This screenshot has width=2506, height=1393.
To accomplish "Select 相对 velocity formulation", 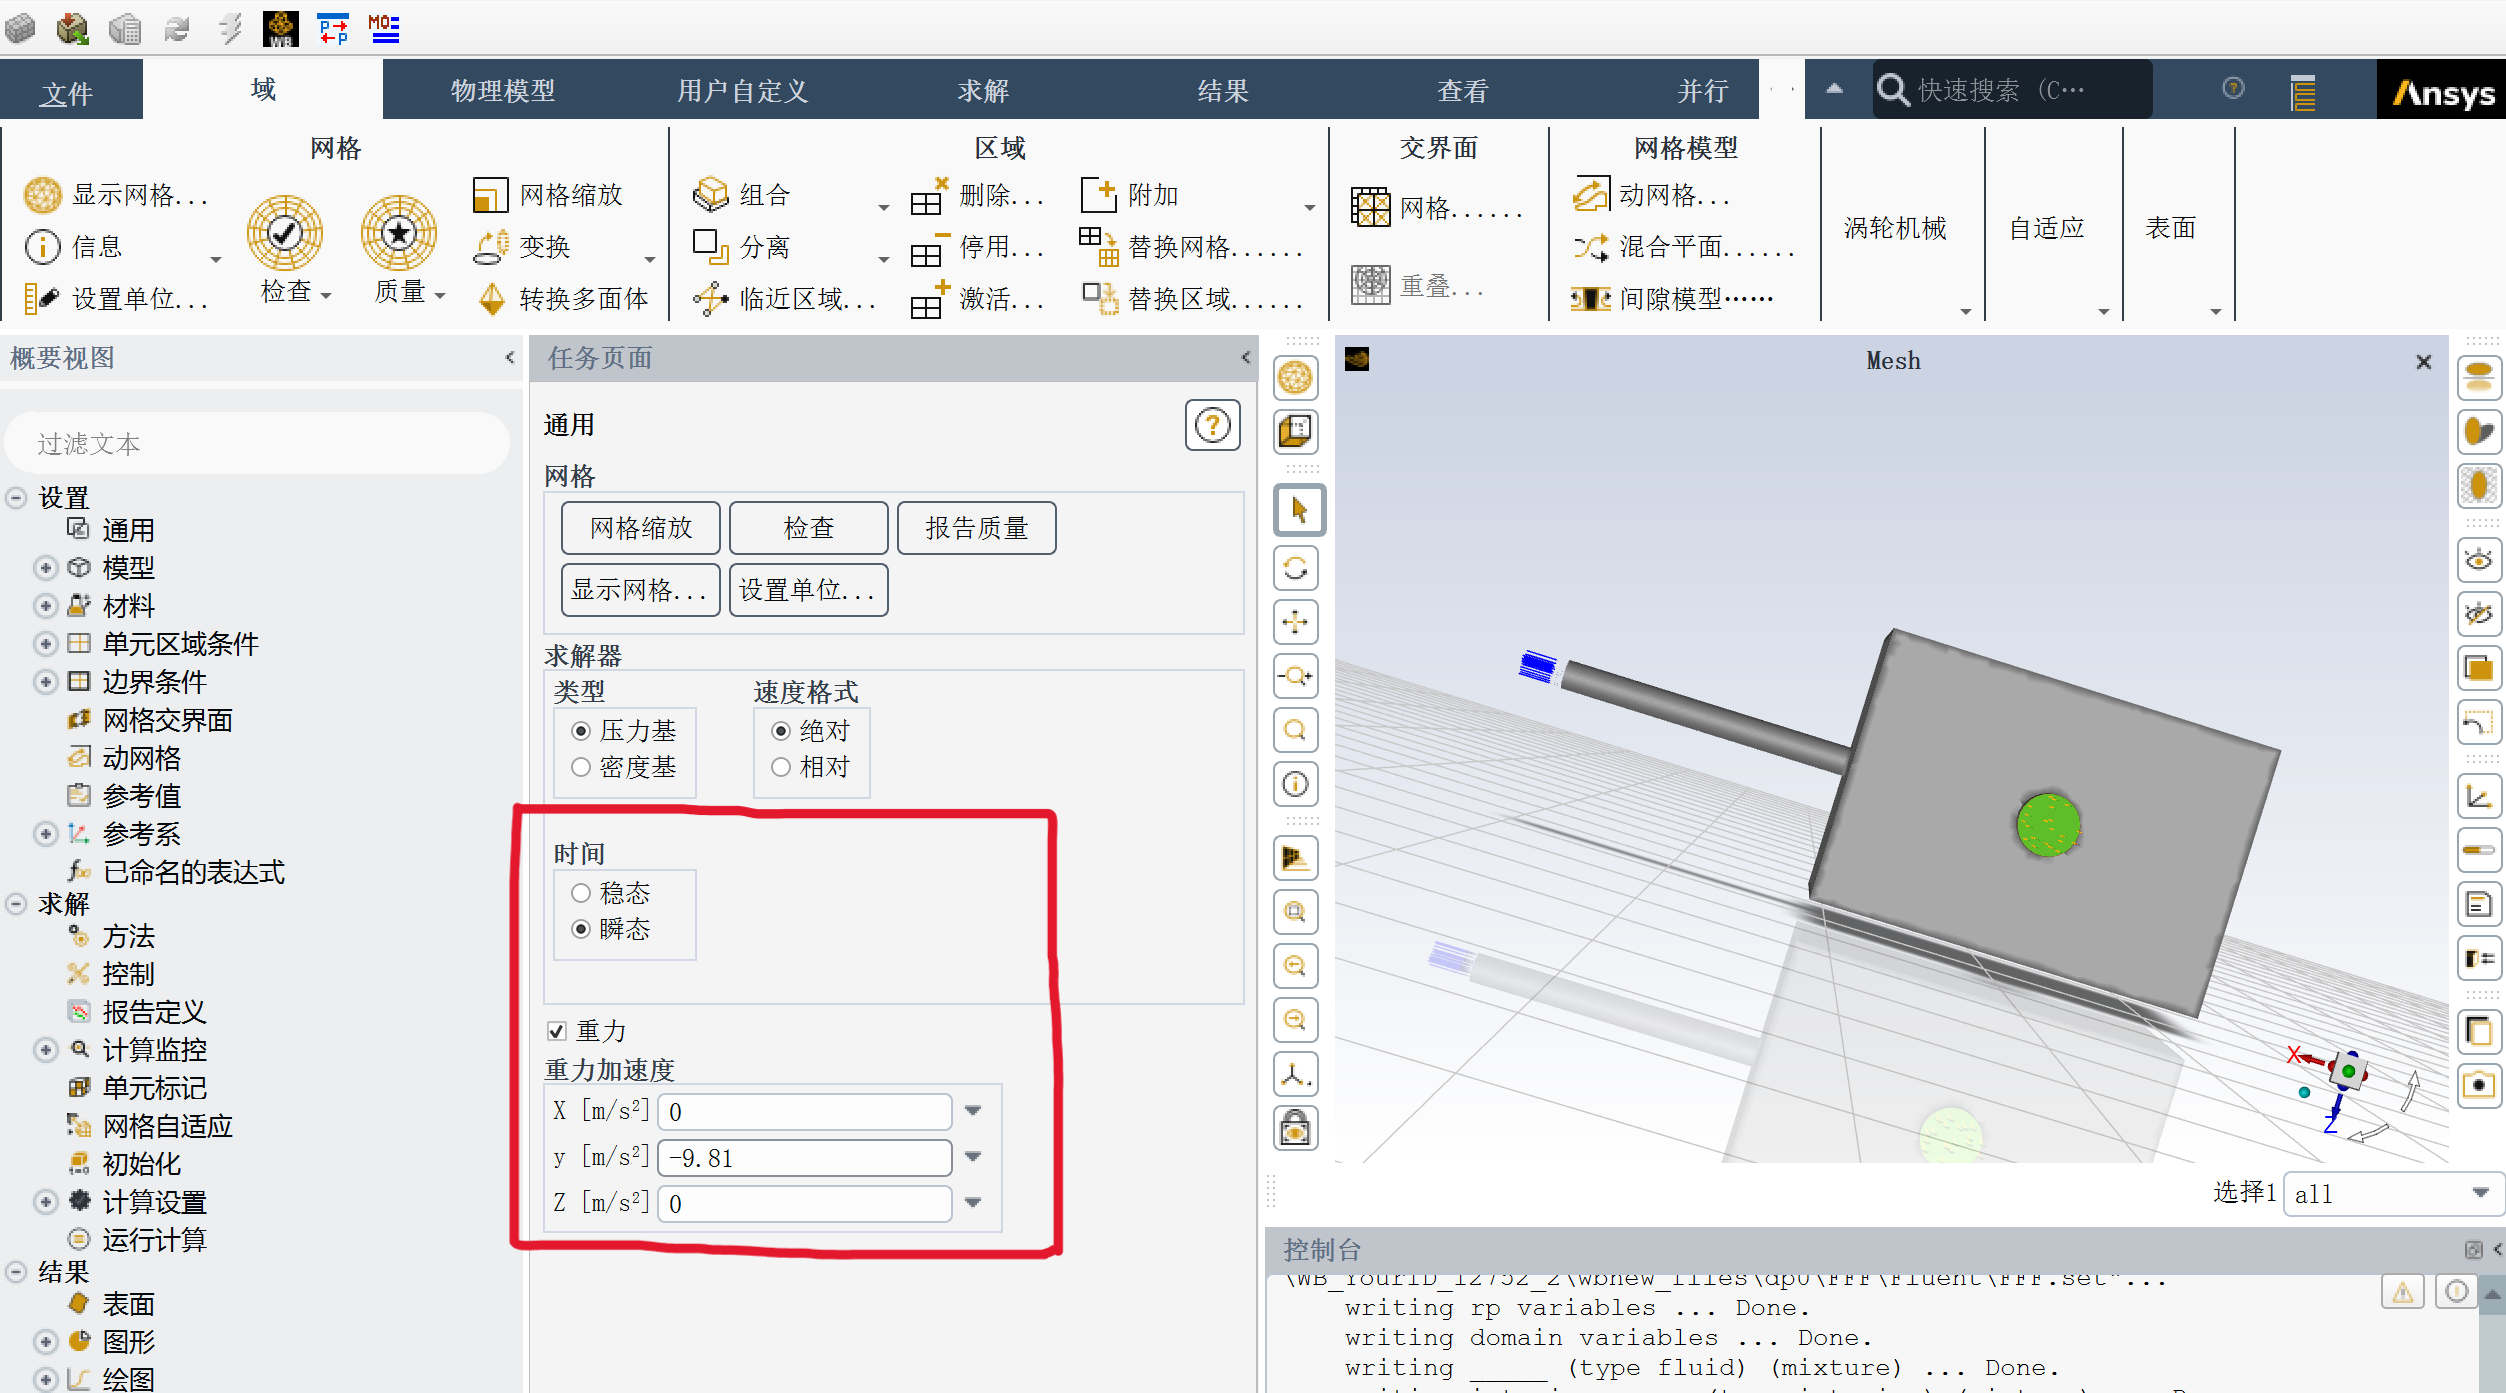I will [781, 767].
